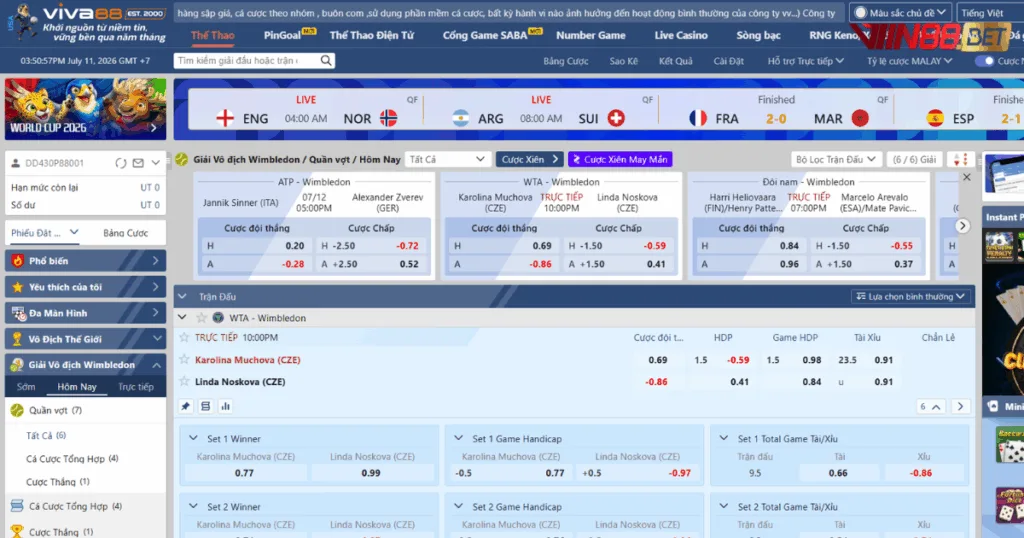Pin the match with pushpin icon
The width and height of the screenshot is (1024, 538).
tap(185, 406)
